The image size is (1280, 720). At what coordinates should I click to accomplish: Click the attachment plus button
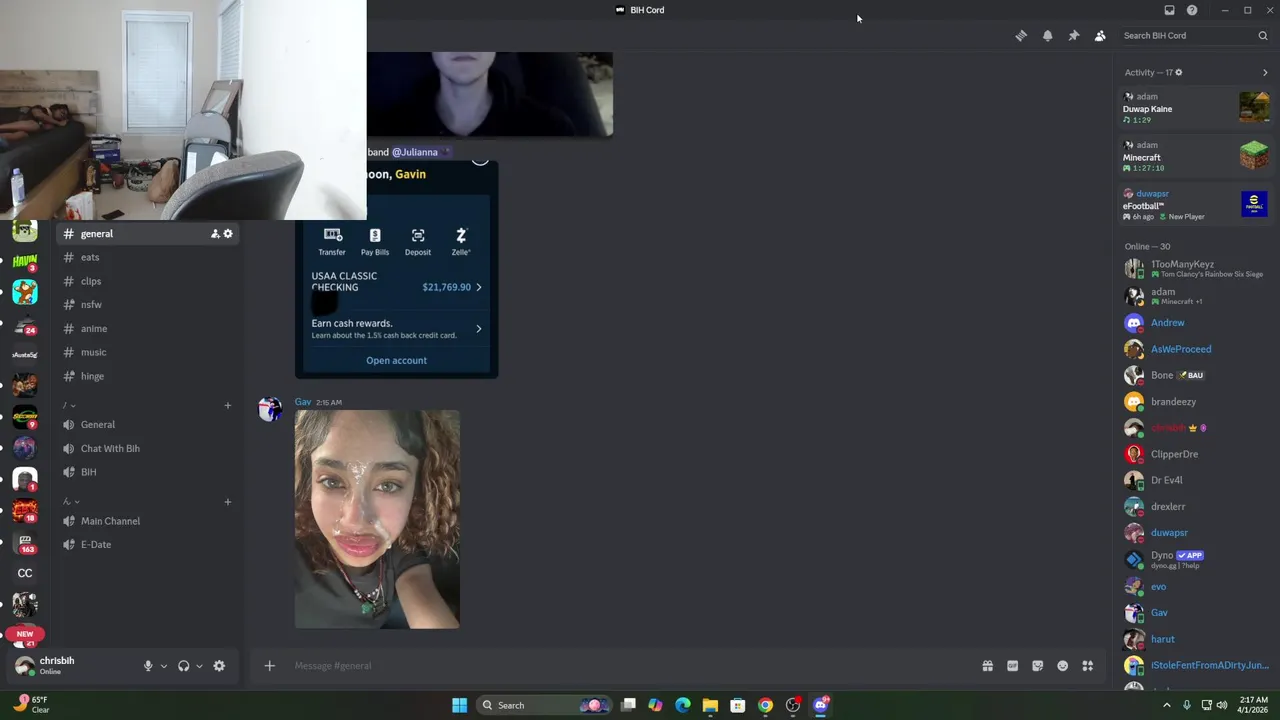(269, 666)
